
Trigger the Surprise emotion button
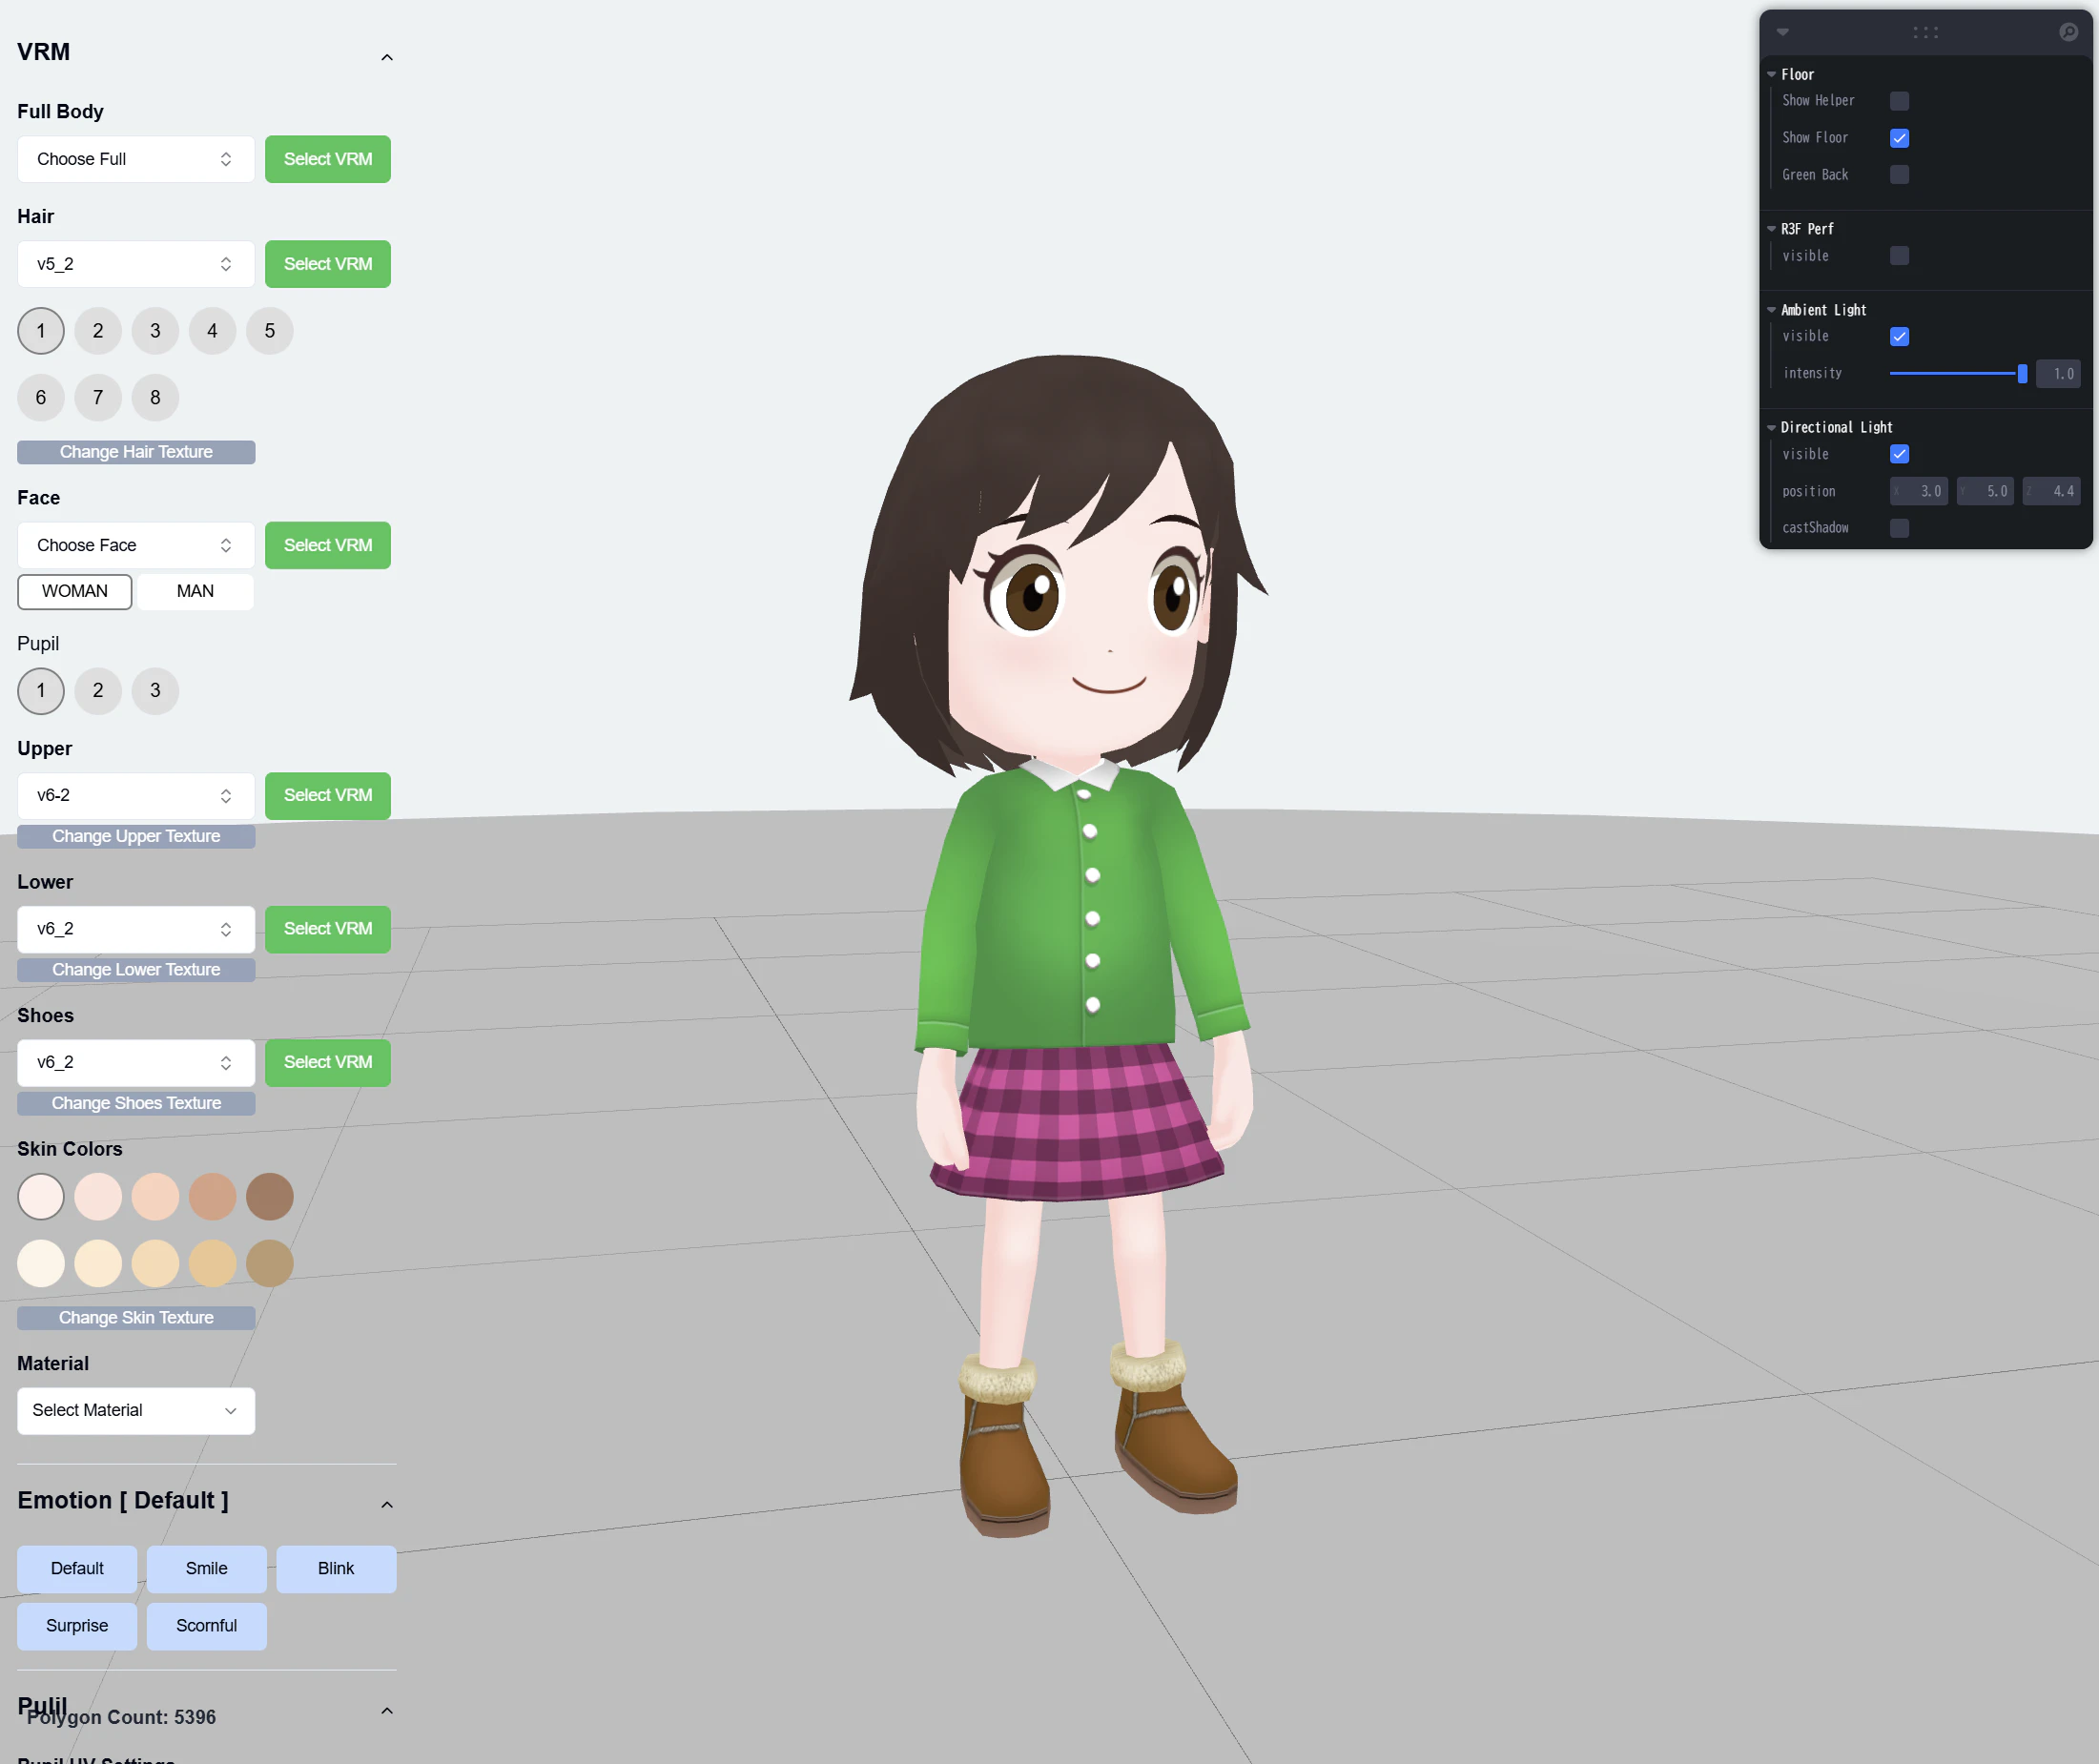click(77, 1625)
